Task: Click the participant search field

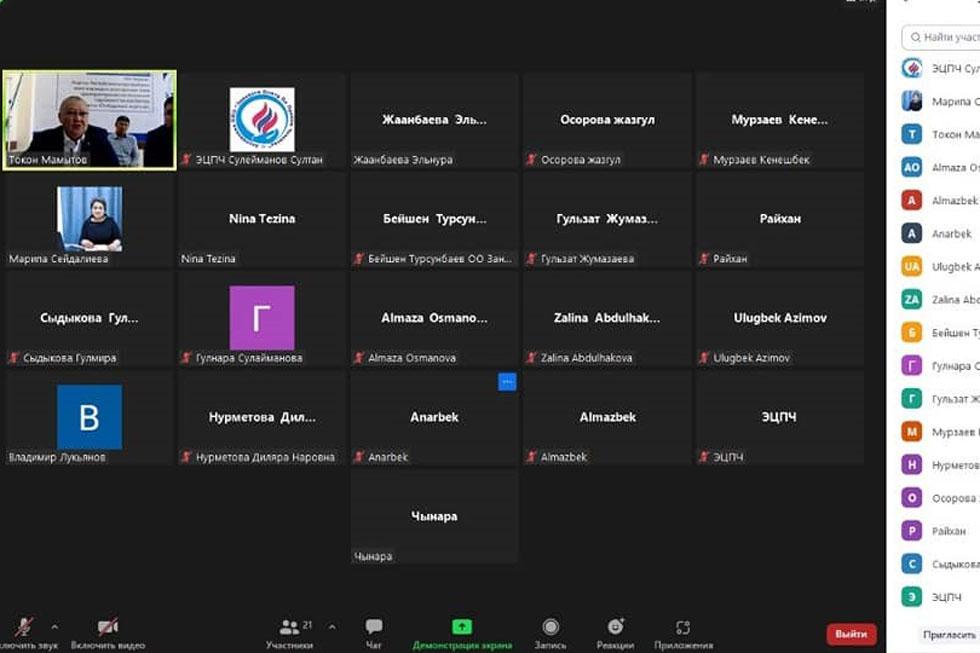Action: [x=945, y=37]
